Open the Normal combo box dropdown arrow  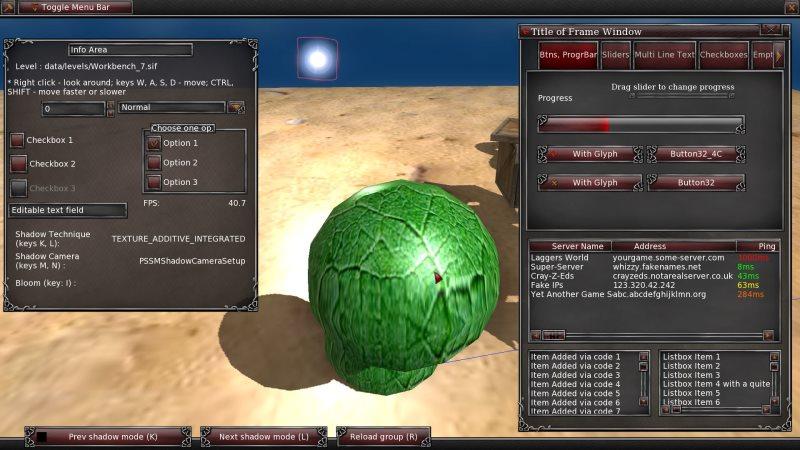coord(236,107)
